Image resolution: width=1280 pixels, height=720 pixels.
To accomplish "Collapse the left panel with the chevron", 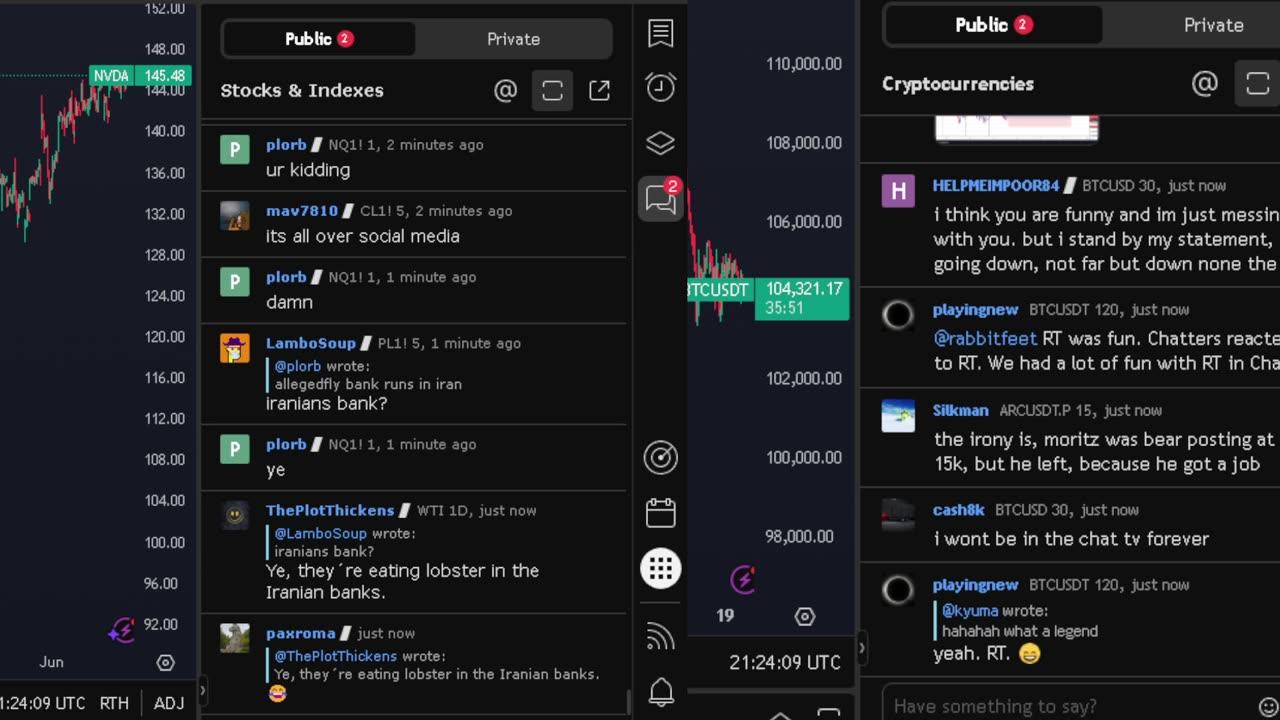I will [x=202, y=690].
